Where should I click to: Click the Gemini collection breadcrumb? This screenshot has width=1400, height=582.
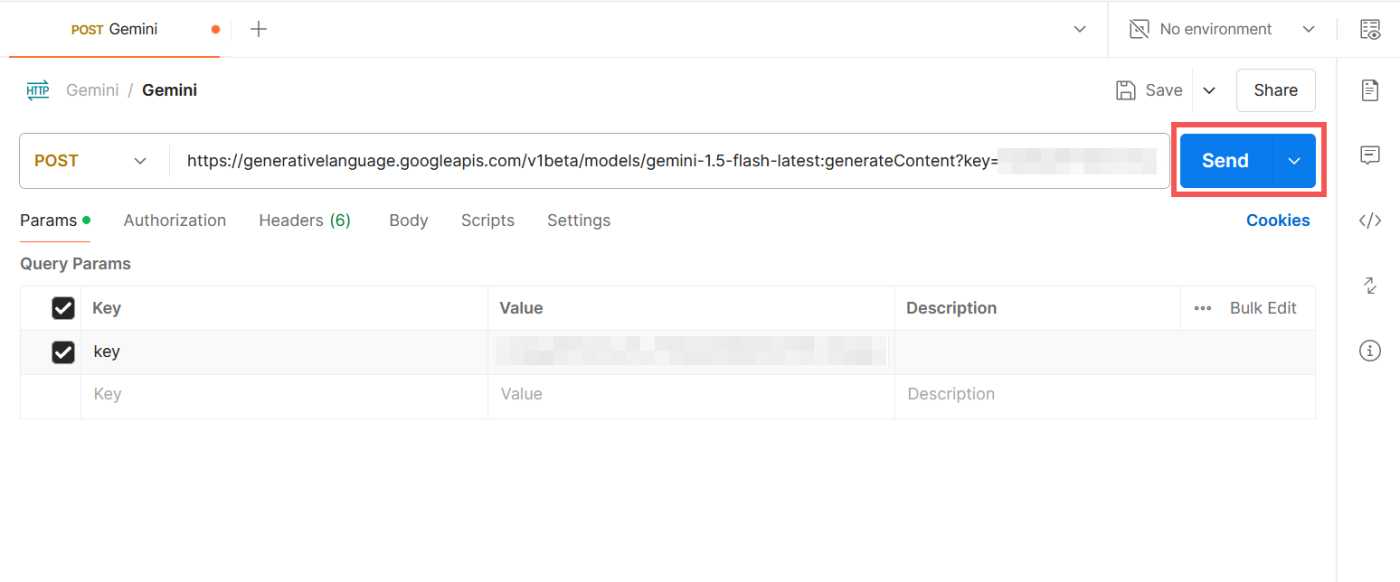click(x=93, y=90)
